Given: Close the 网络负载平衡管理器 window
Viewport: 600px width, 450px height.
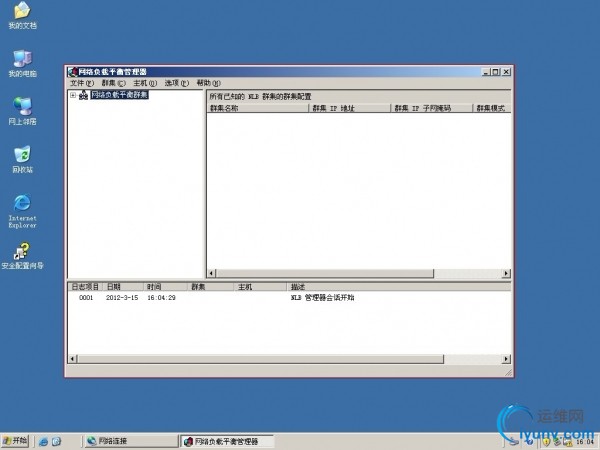Looking at the screenshot, I should click(x=506, y=72).
